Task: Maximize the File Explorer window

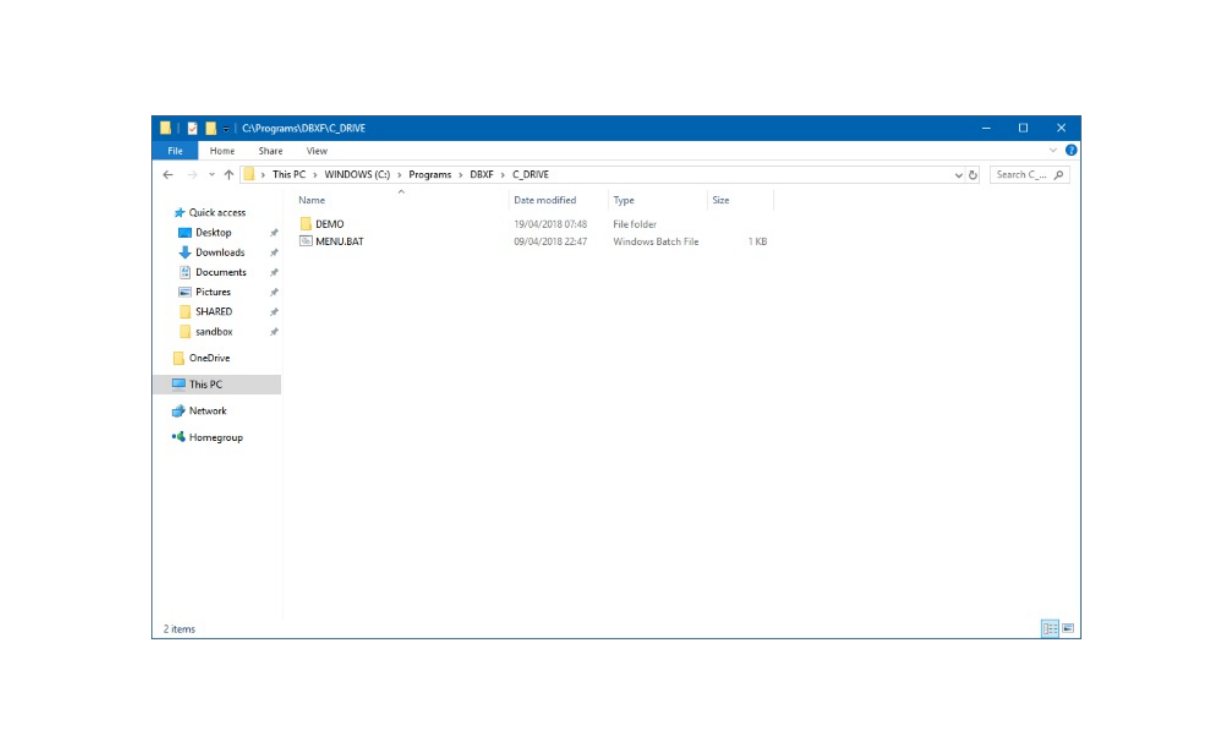Action: click(x=1023, y=128)
